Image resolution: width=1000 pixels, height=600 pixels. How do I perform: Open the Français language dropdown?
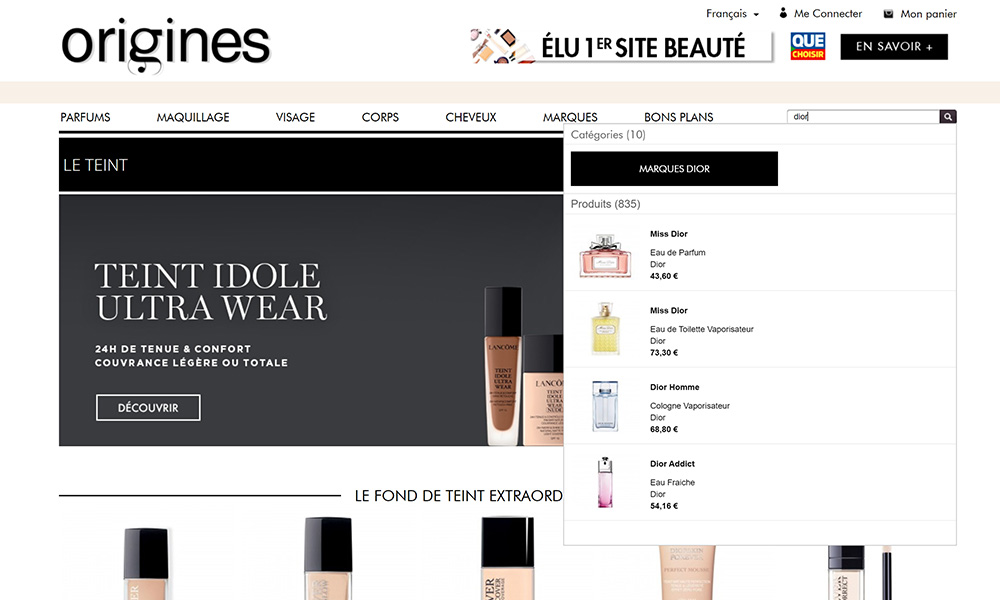click(732, 14)
